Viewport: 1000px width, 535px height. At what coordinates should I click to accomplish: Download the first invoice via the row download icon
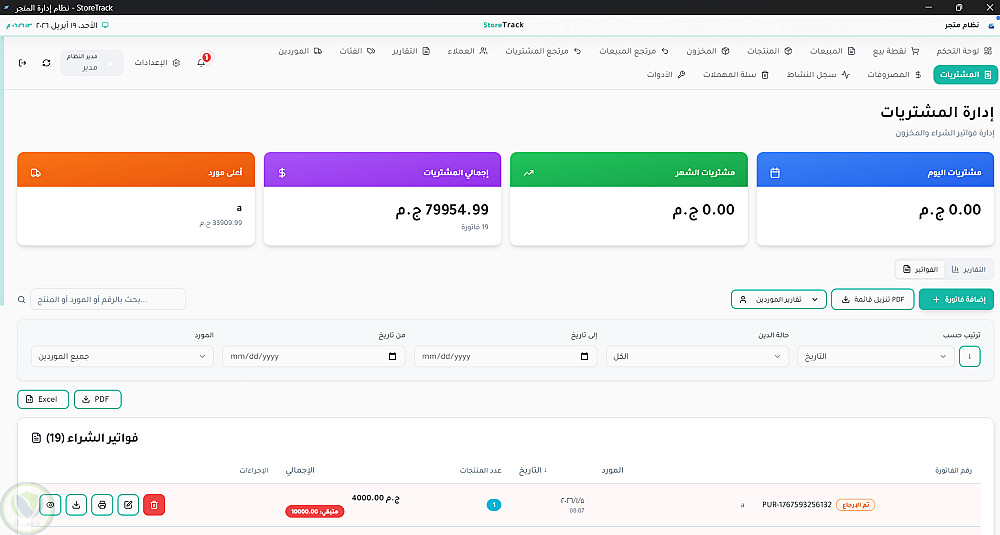(76, 505)
